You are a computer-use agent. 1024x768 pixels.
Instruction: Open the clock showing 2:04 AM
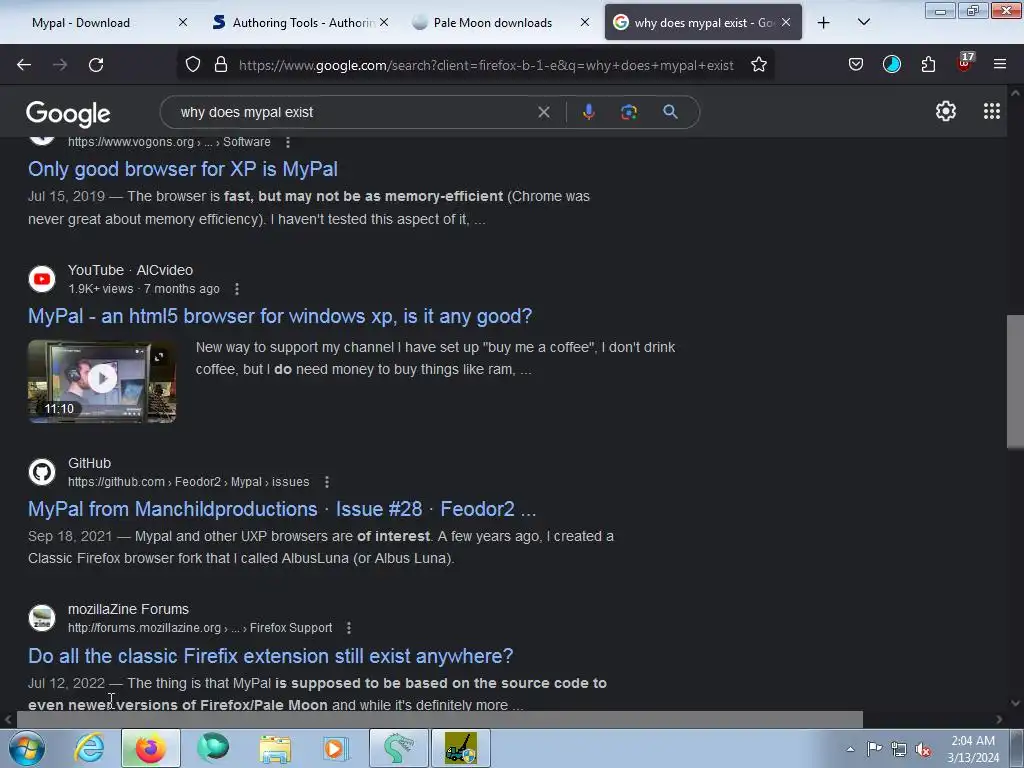tap(972, 749)
